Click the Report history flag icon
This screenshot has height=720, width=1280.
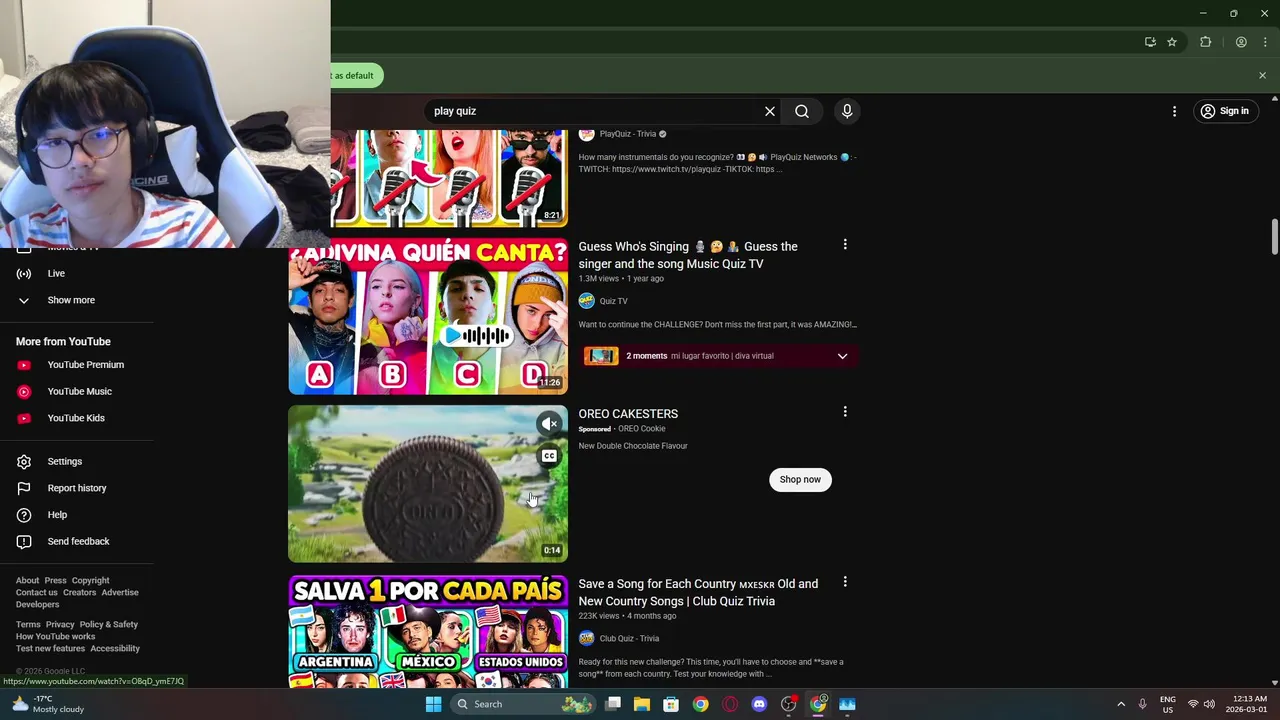tap(24, 488)
